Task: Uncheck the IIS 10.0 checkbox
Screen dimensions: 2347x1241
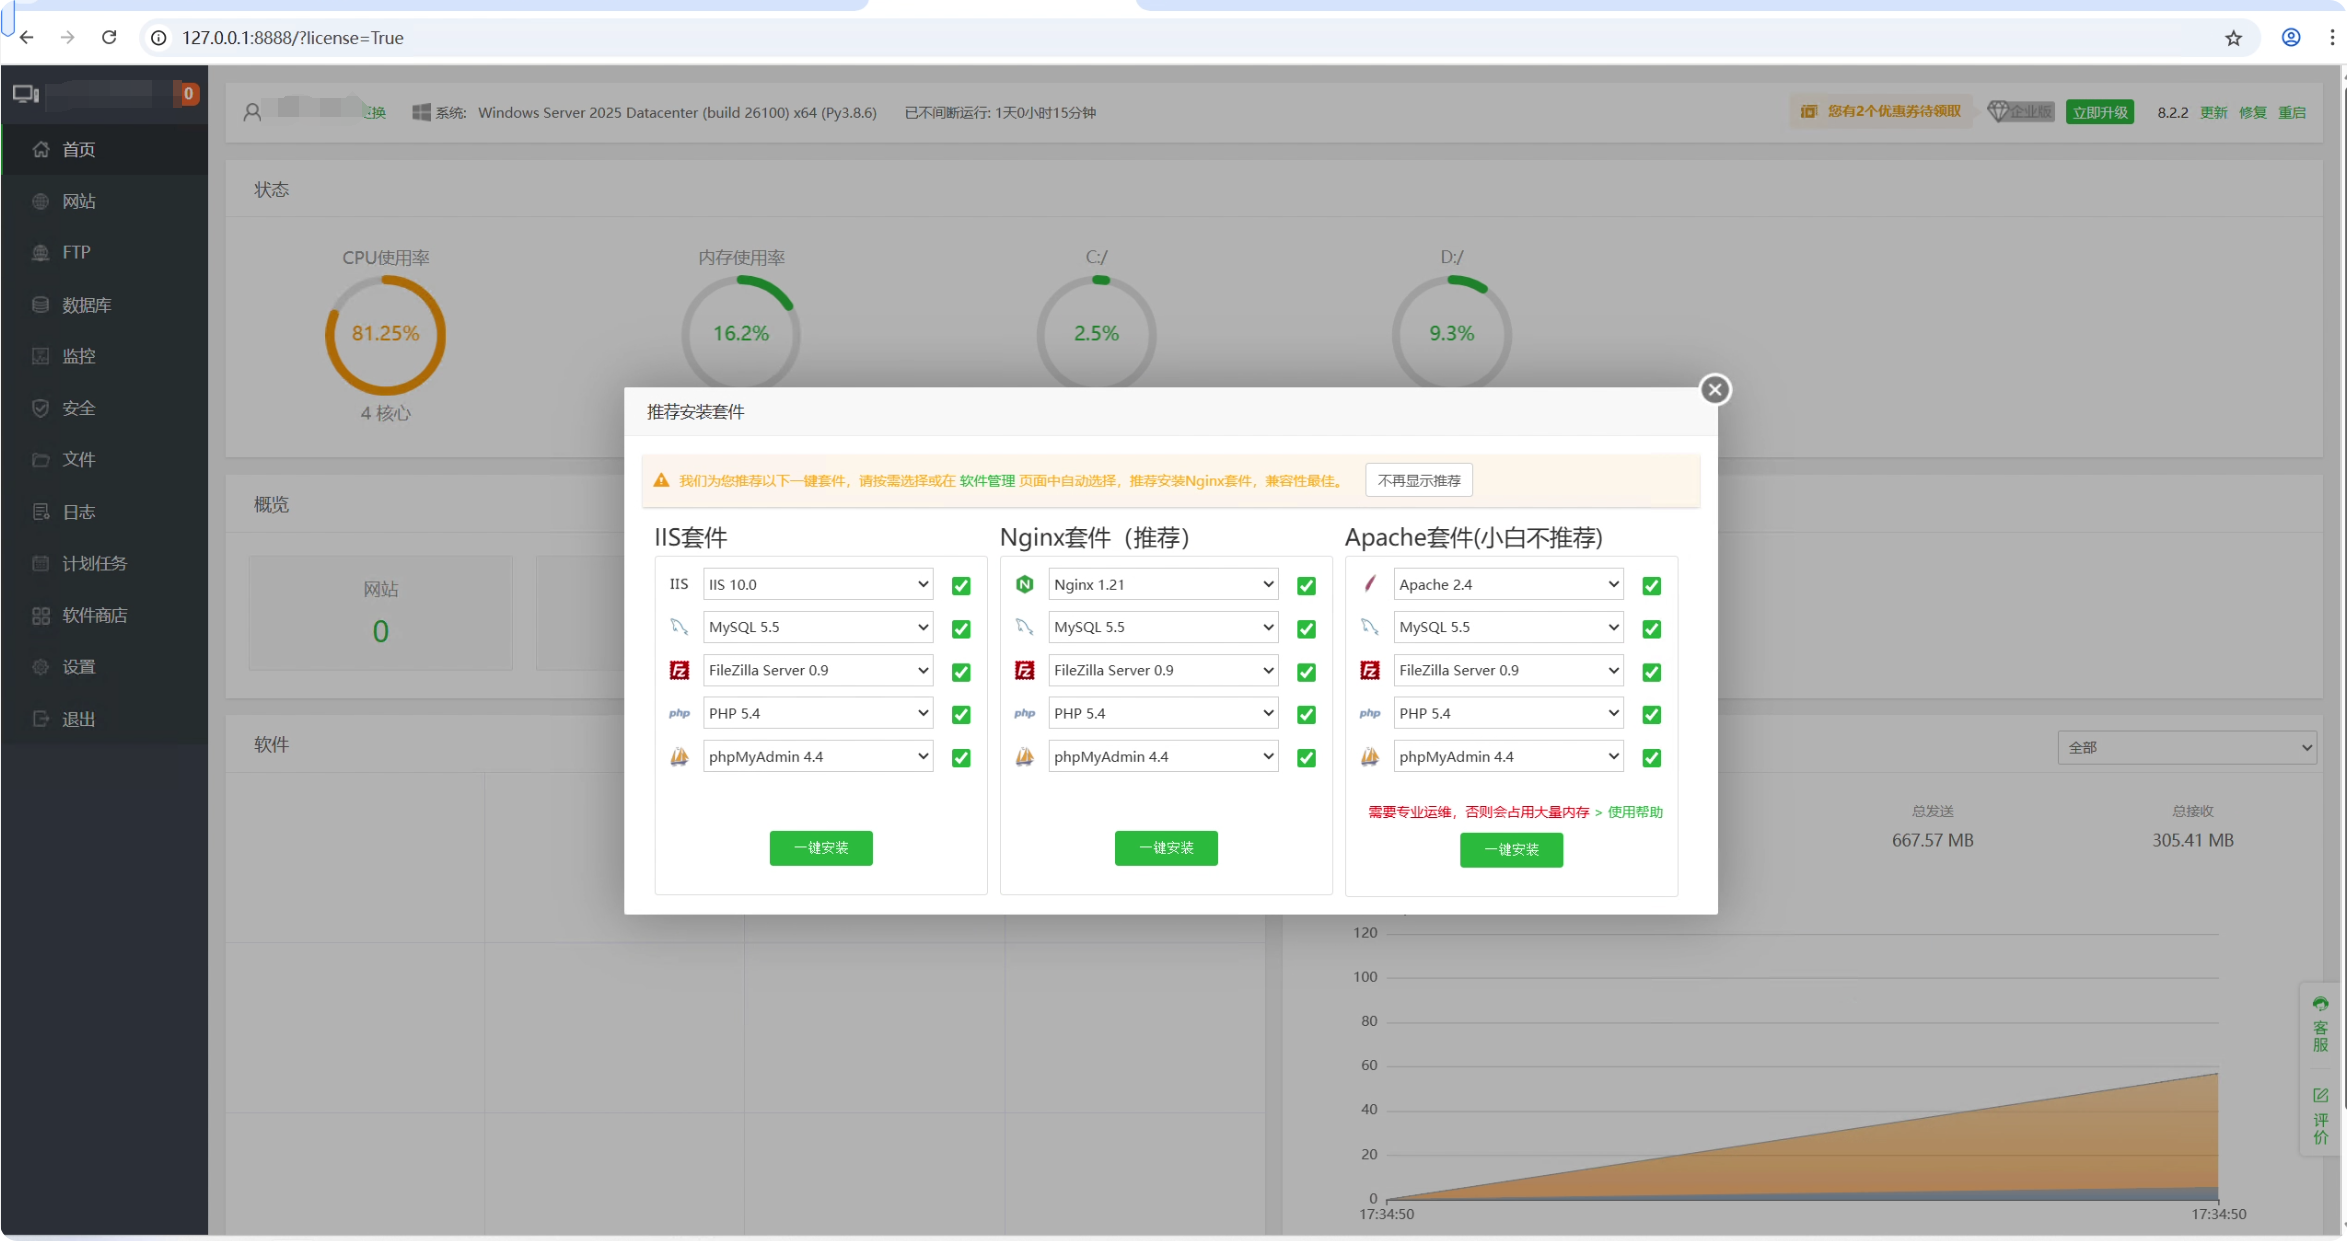Action: point(961,586)
